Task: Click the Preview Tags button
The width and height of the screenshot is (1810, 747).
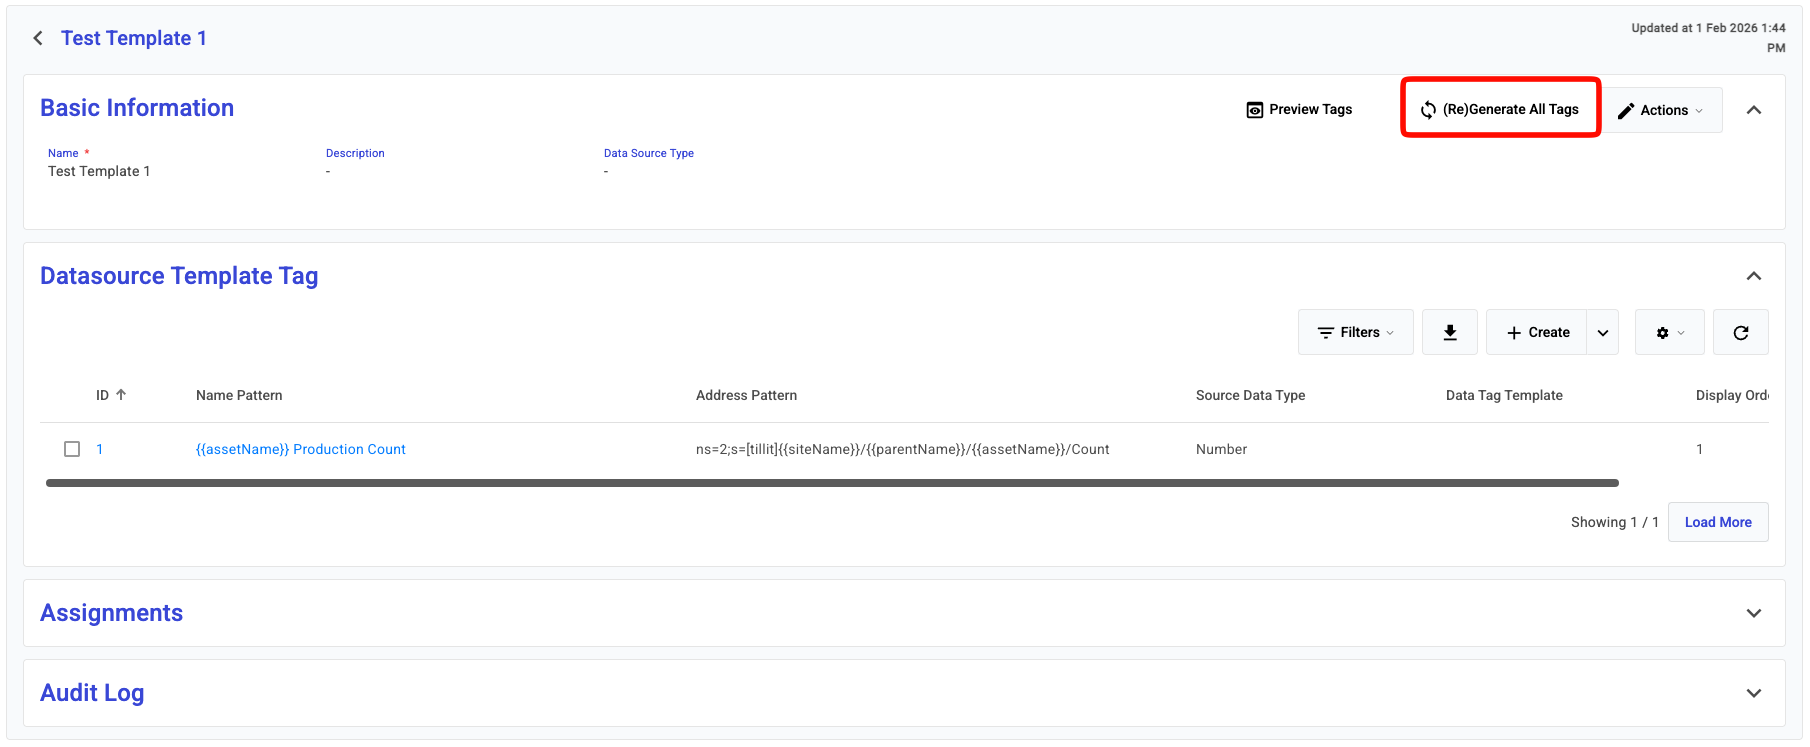Action: pyautogui.click(x=1299, y=110)
